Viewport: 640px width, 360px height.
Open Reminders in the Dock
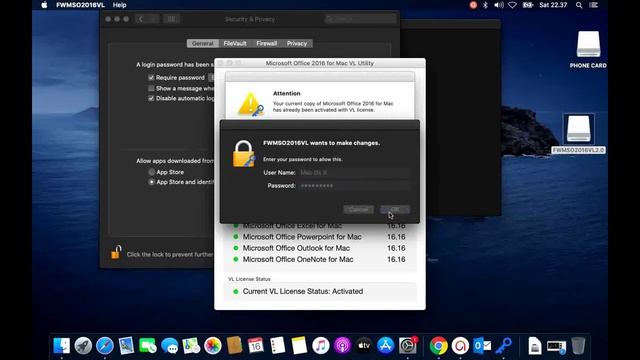[x=278, y=346]
